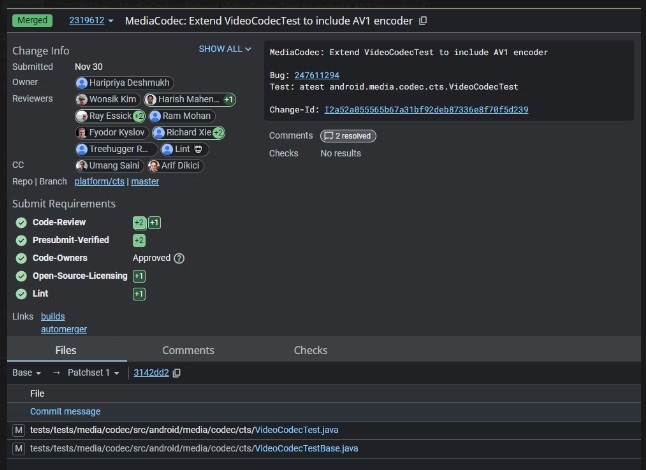Viewport: 646px width, 470px height.
Task: Click the Open-Source-Licensing +1 vote chip
Action: coord(139,276)
